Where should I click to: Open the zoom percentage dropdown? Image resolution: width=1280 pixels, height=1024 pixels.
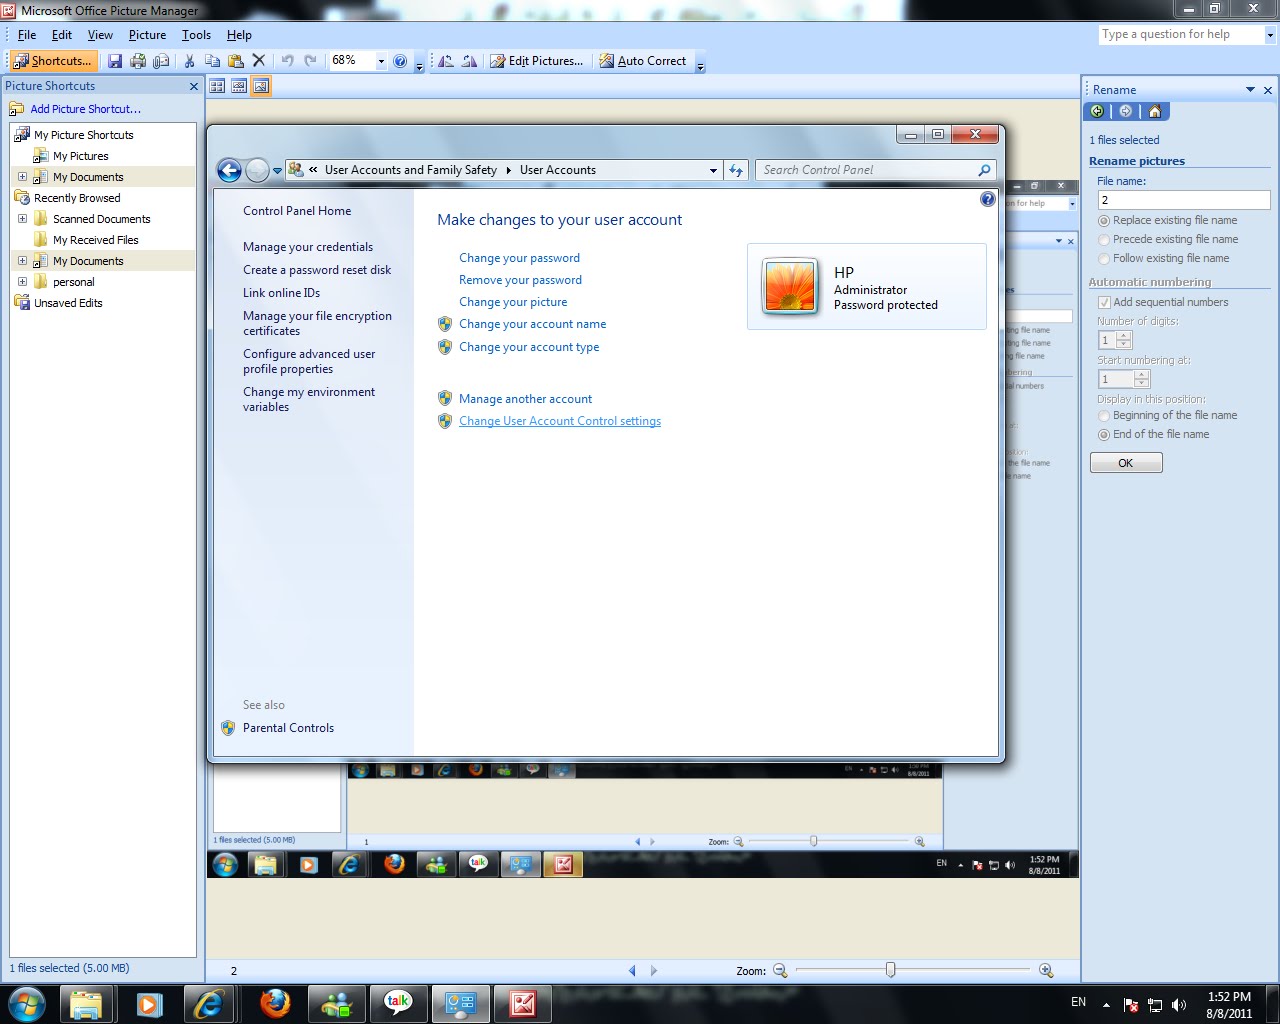tap(381, 61)
